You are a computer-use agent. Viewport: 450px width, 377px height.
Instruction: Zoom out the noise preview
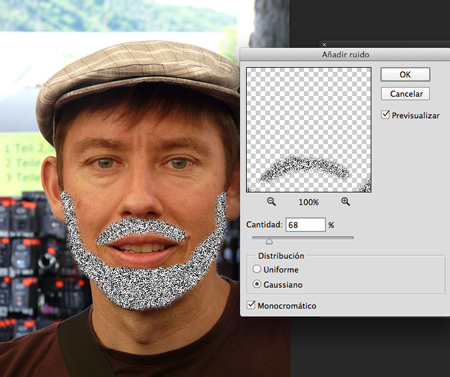click(x=271, y=201)
